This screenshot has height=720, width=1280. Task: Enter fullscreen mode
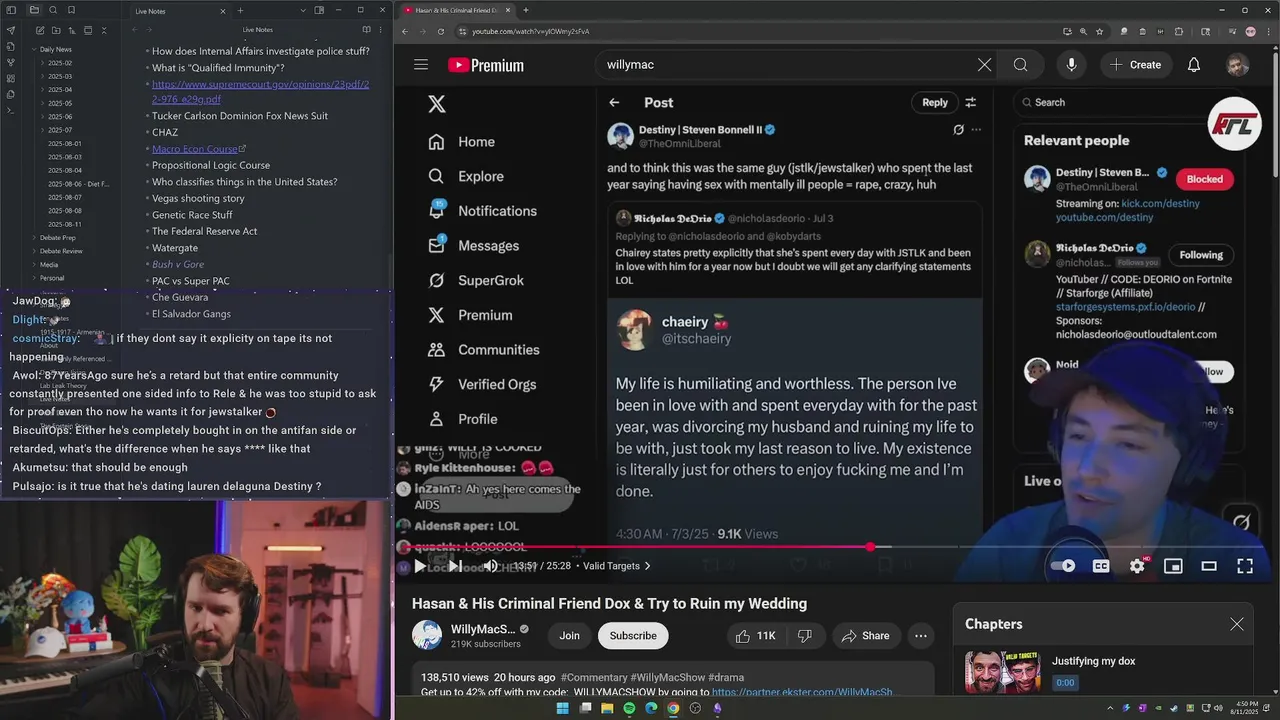[1245, 566]
